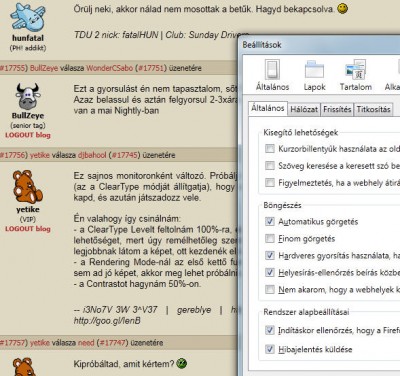Open WonderCSabo's profile link in header
Image resolution: width=400 pixels, height=376 pixels.
(x=110, y=68)
